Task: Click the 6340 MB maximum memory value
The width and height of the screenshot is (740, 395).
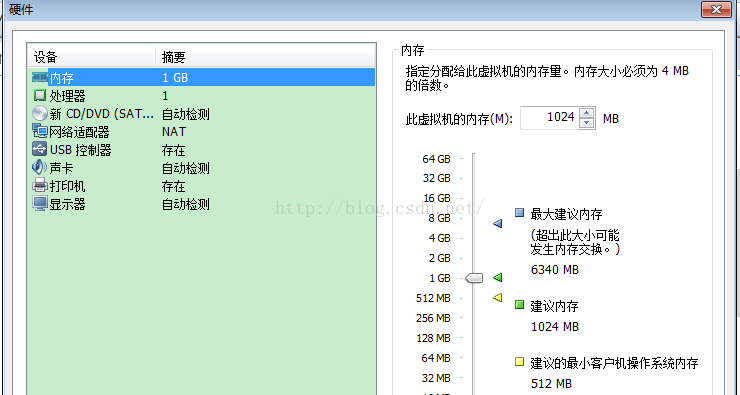Action: point(555,270)
